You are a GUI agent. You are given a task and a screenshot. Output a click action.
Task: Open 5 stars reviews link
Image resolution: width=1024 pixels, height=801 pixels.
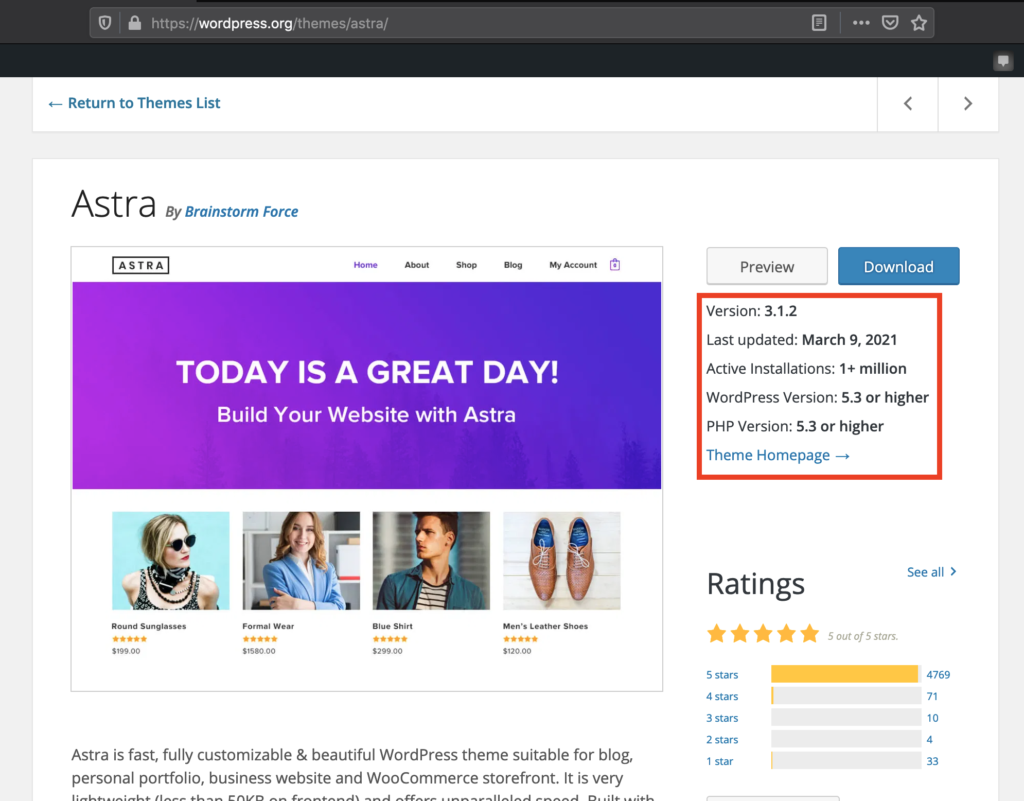(722, 674)
